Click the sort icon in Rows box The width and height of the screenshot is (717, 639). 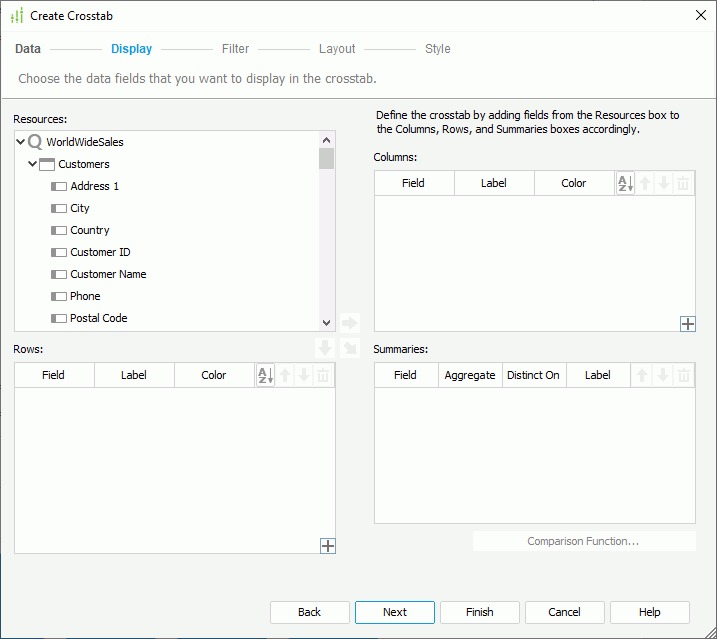coord(265,375)
